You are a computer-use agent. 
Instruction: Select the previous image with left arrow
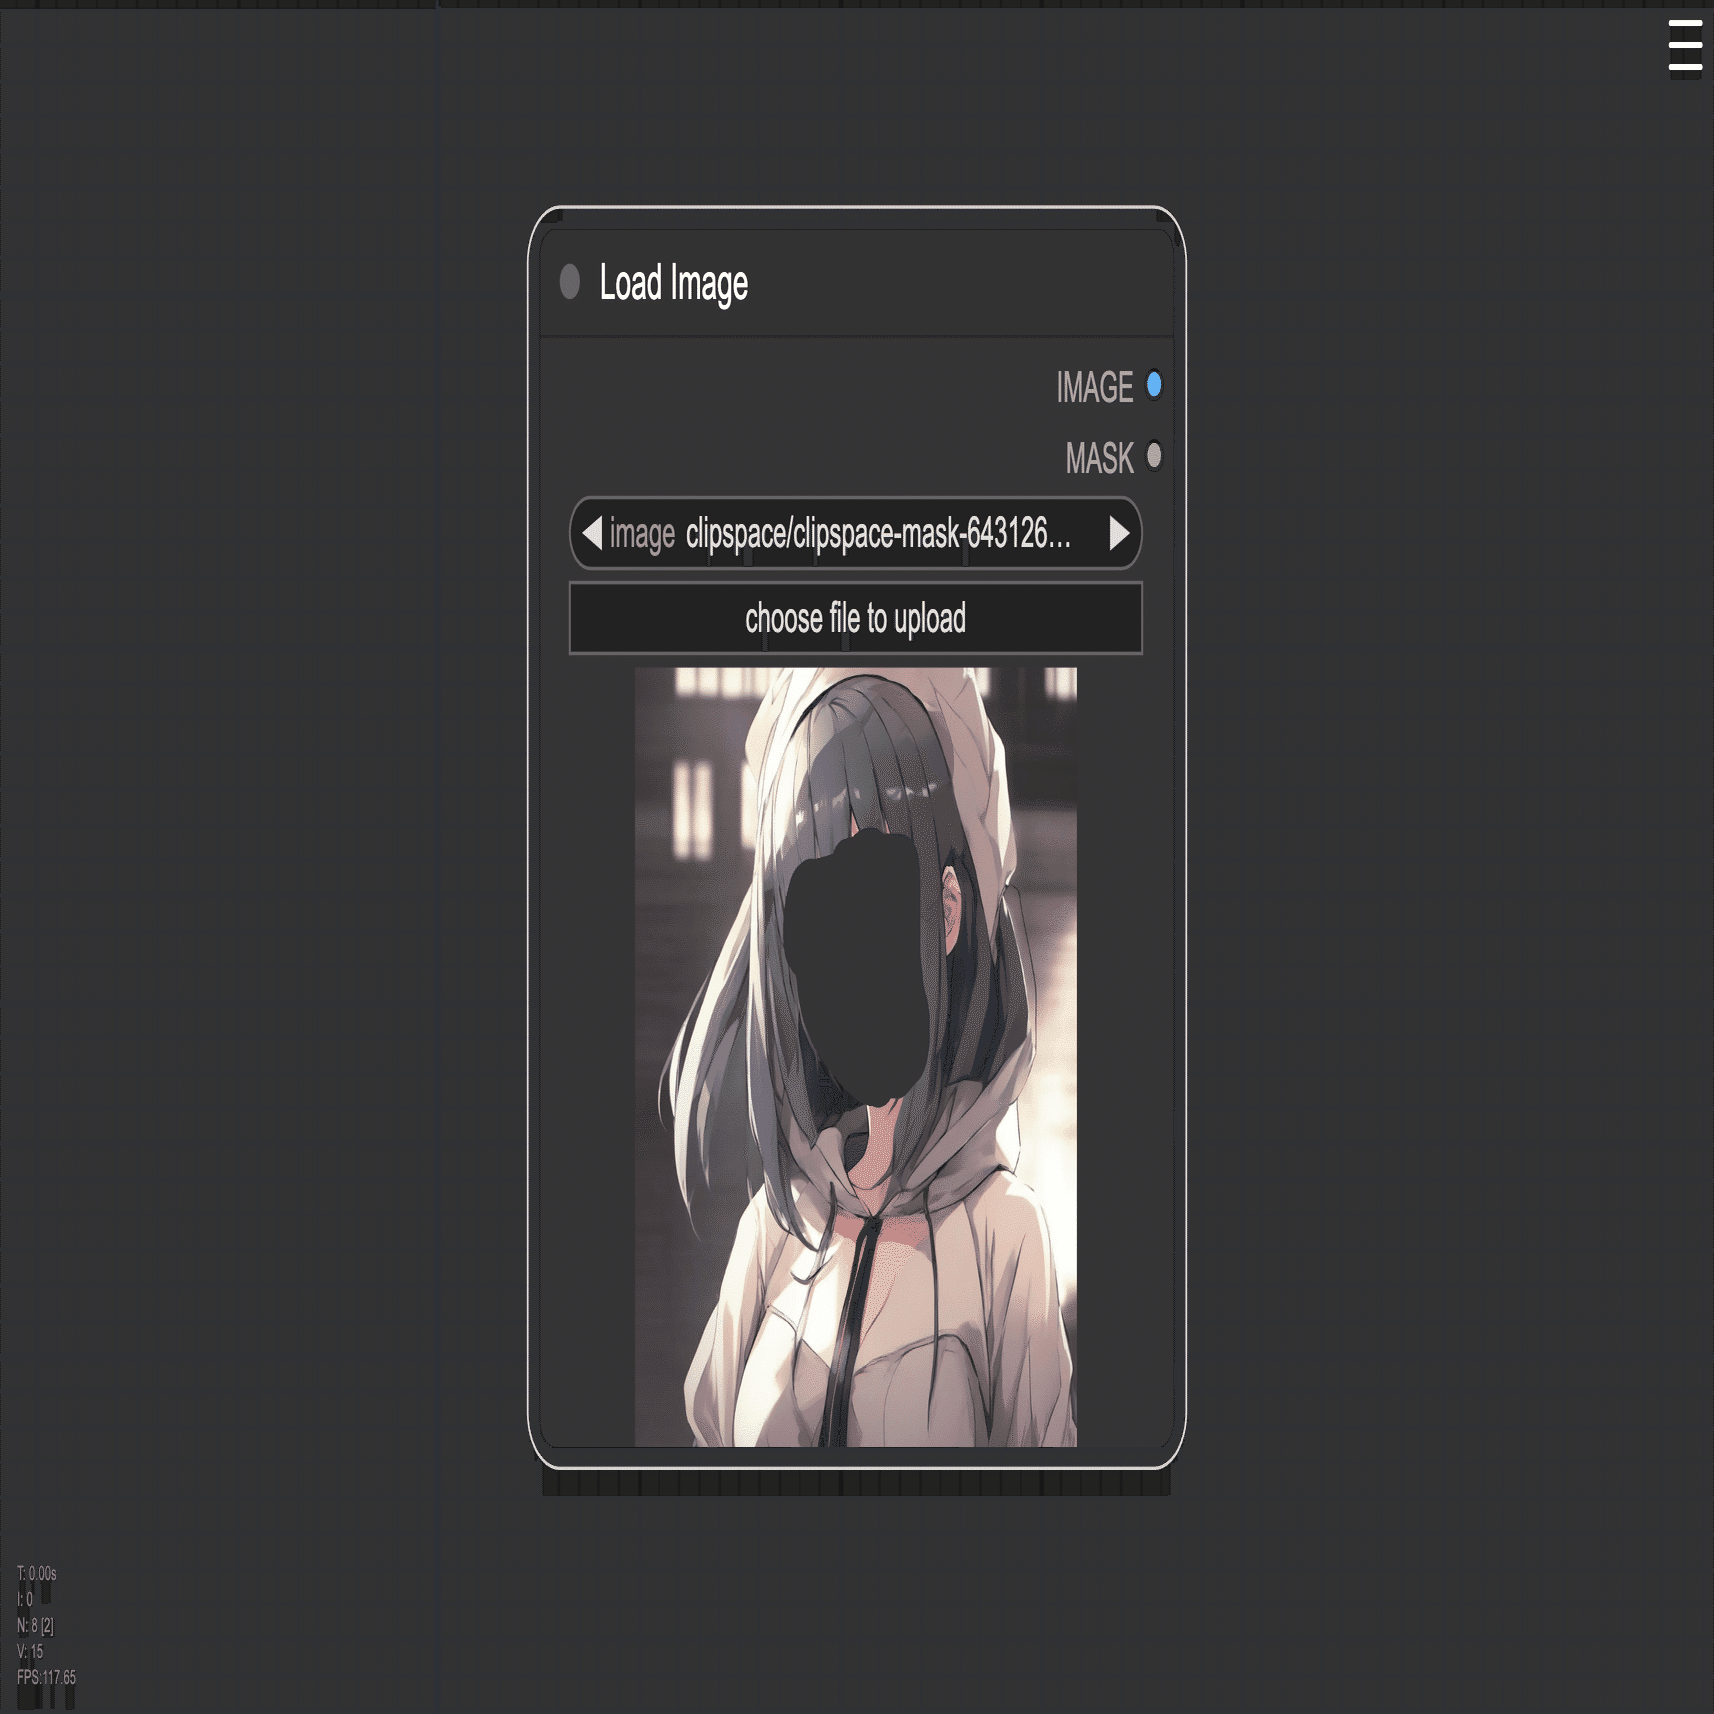592,533
